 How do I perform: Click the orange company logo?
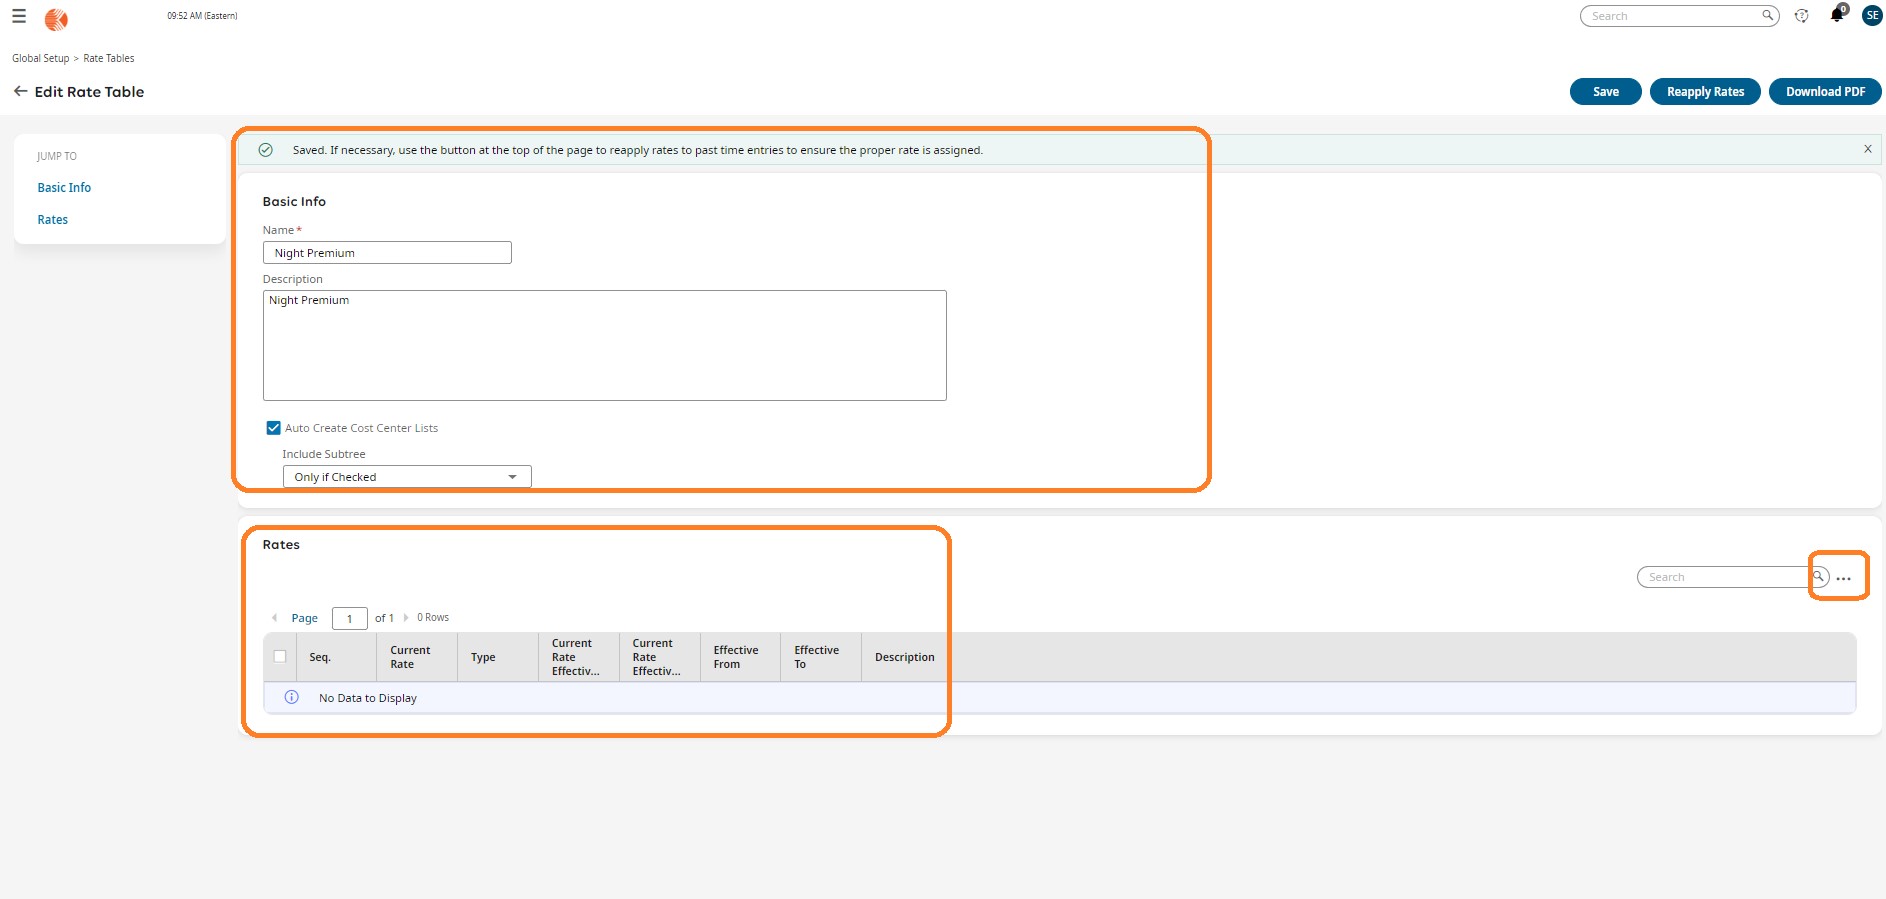pos(57,19)
